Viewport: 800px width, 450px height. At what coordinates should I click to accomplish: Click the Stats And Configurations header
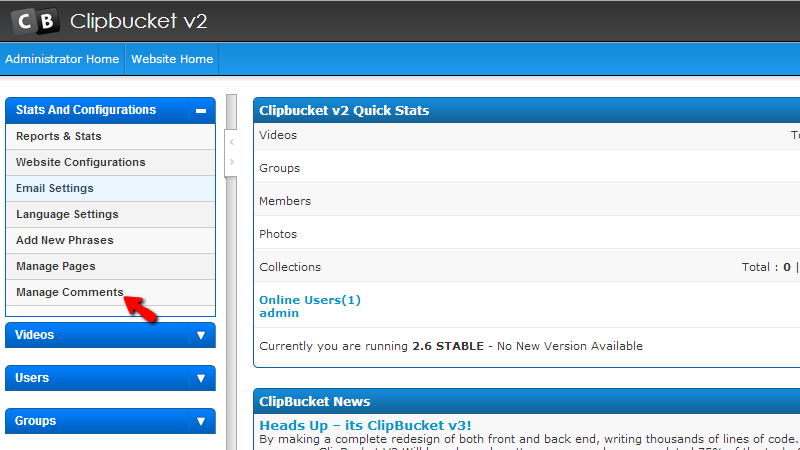(x=110, y=110)
